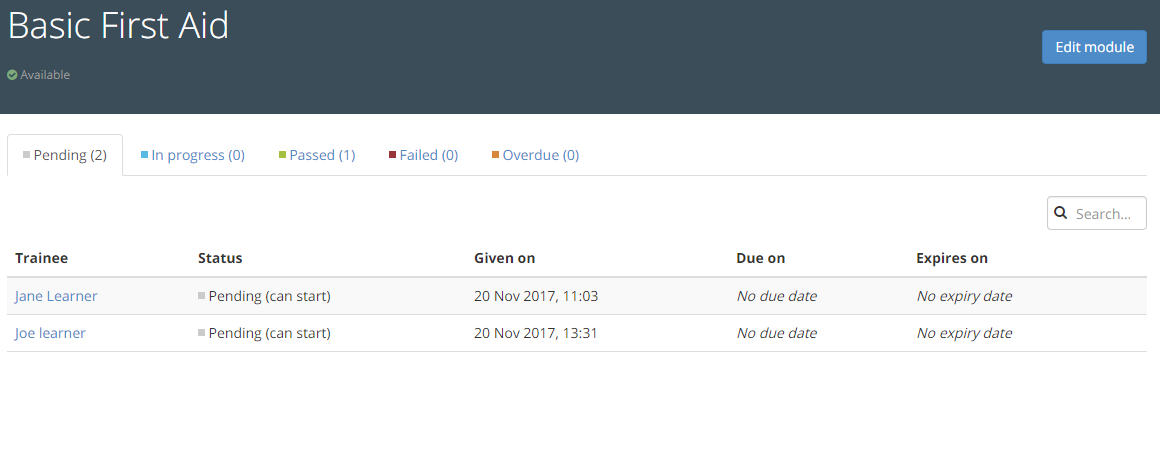
Task: Open Jane Learner's trainee profile link
Action: (56, 296)
